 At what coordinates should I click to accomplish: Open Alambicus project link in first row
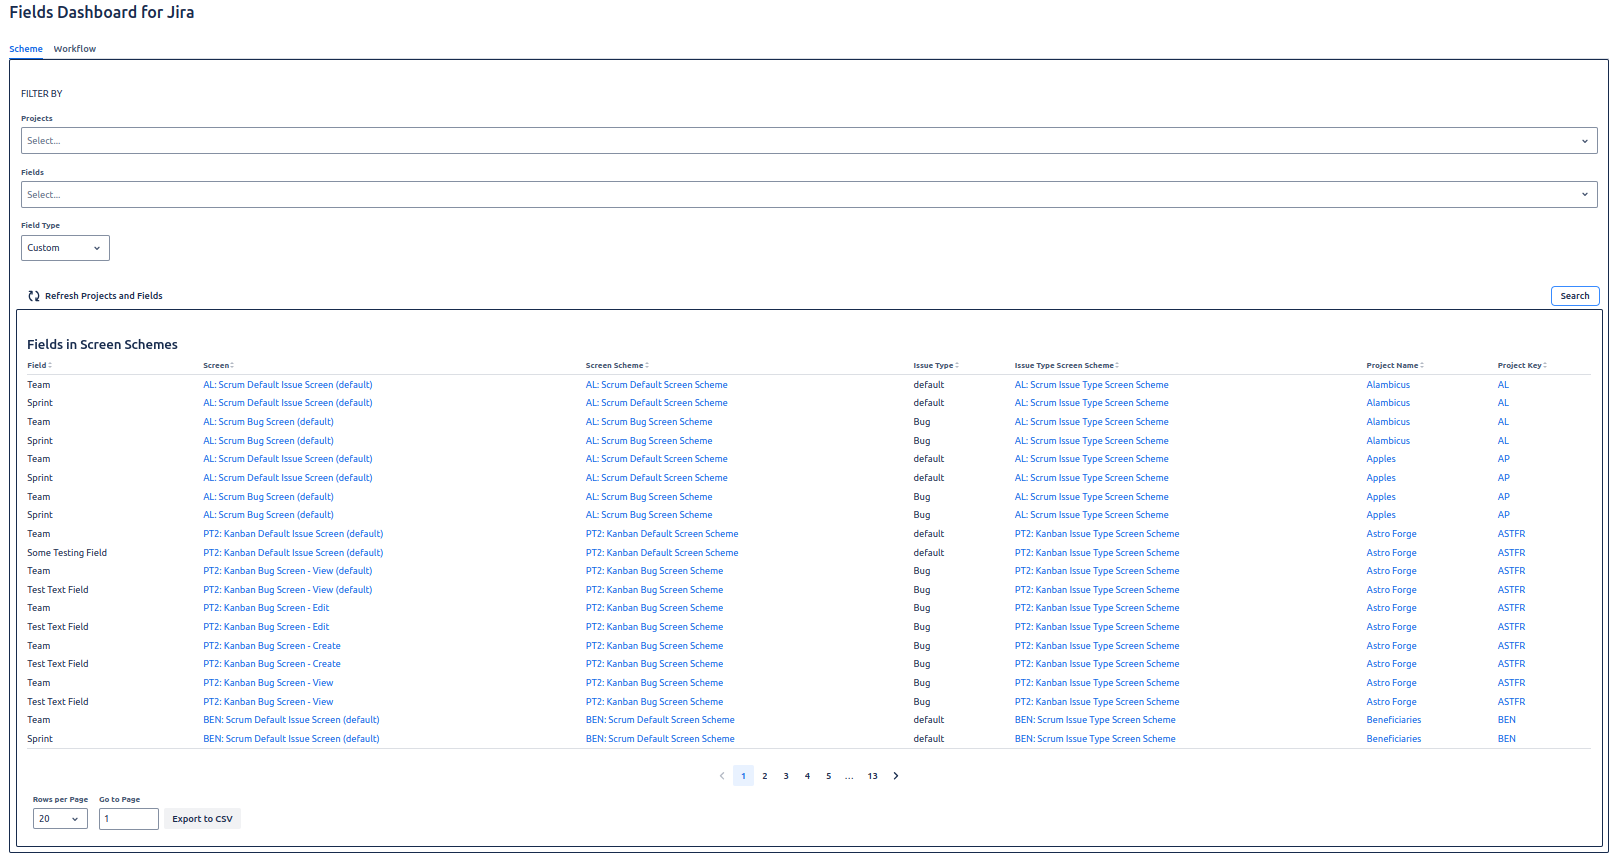(1388, 385)
